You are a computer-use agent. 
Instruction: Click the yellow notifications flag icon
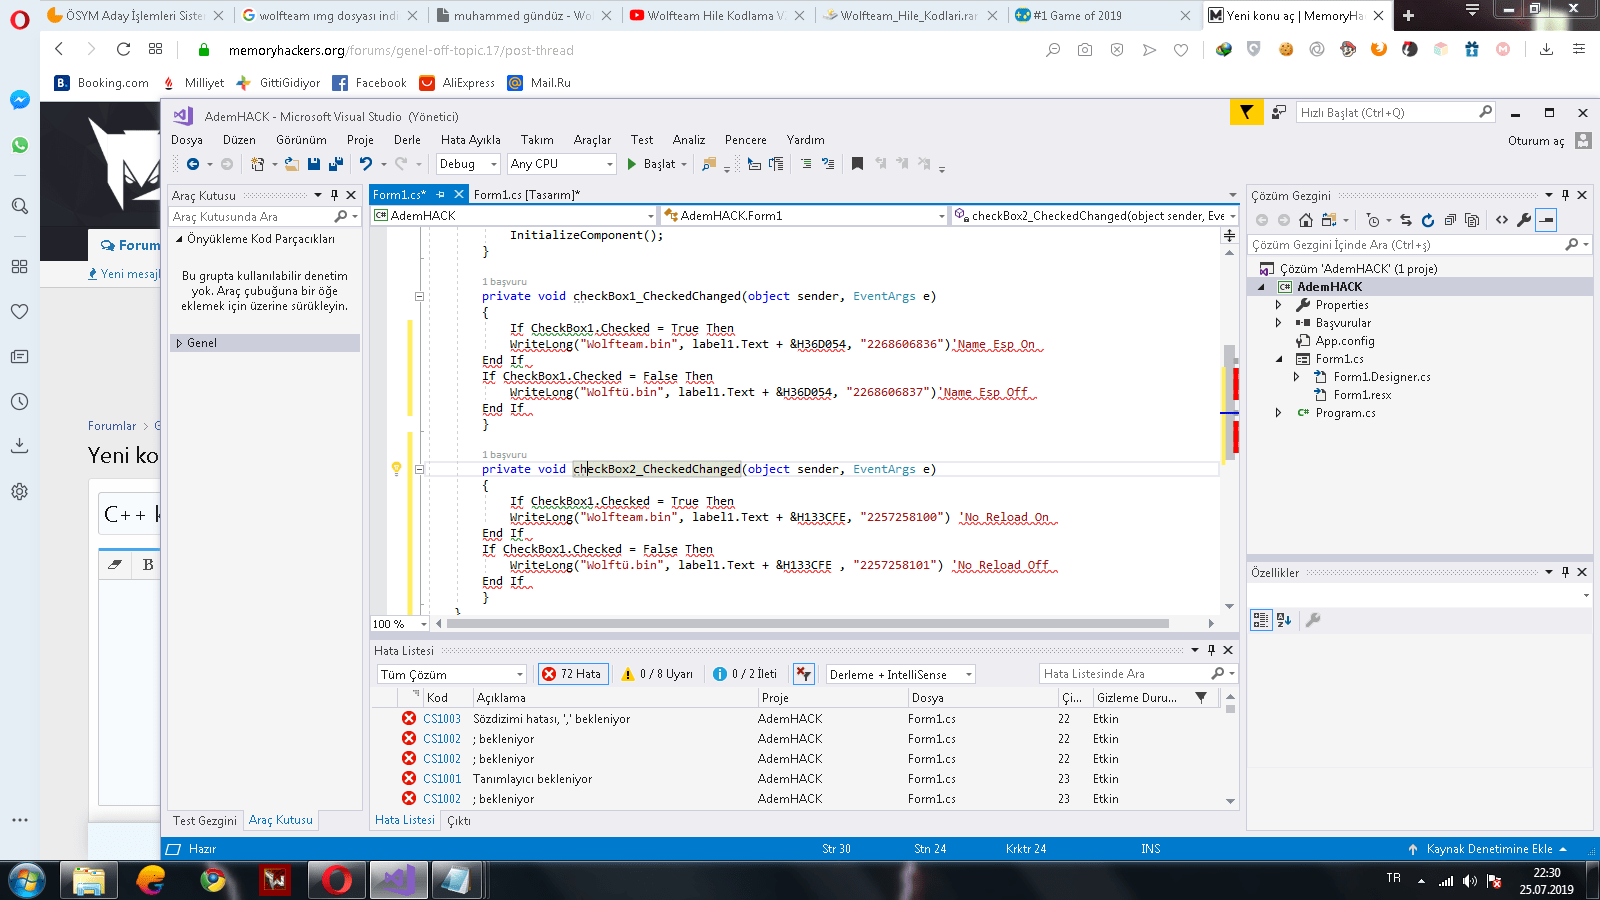(1246, 113)
